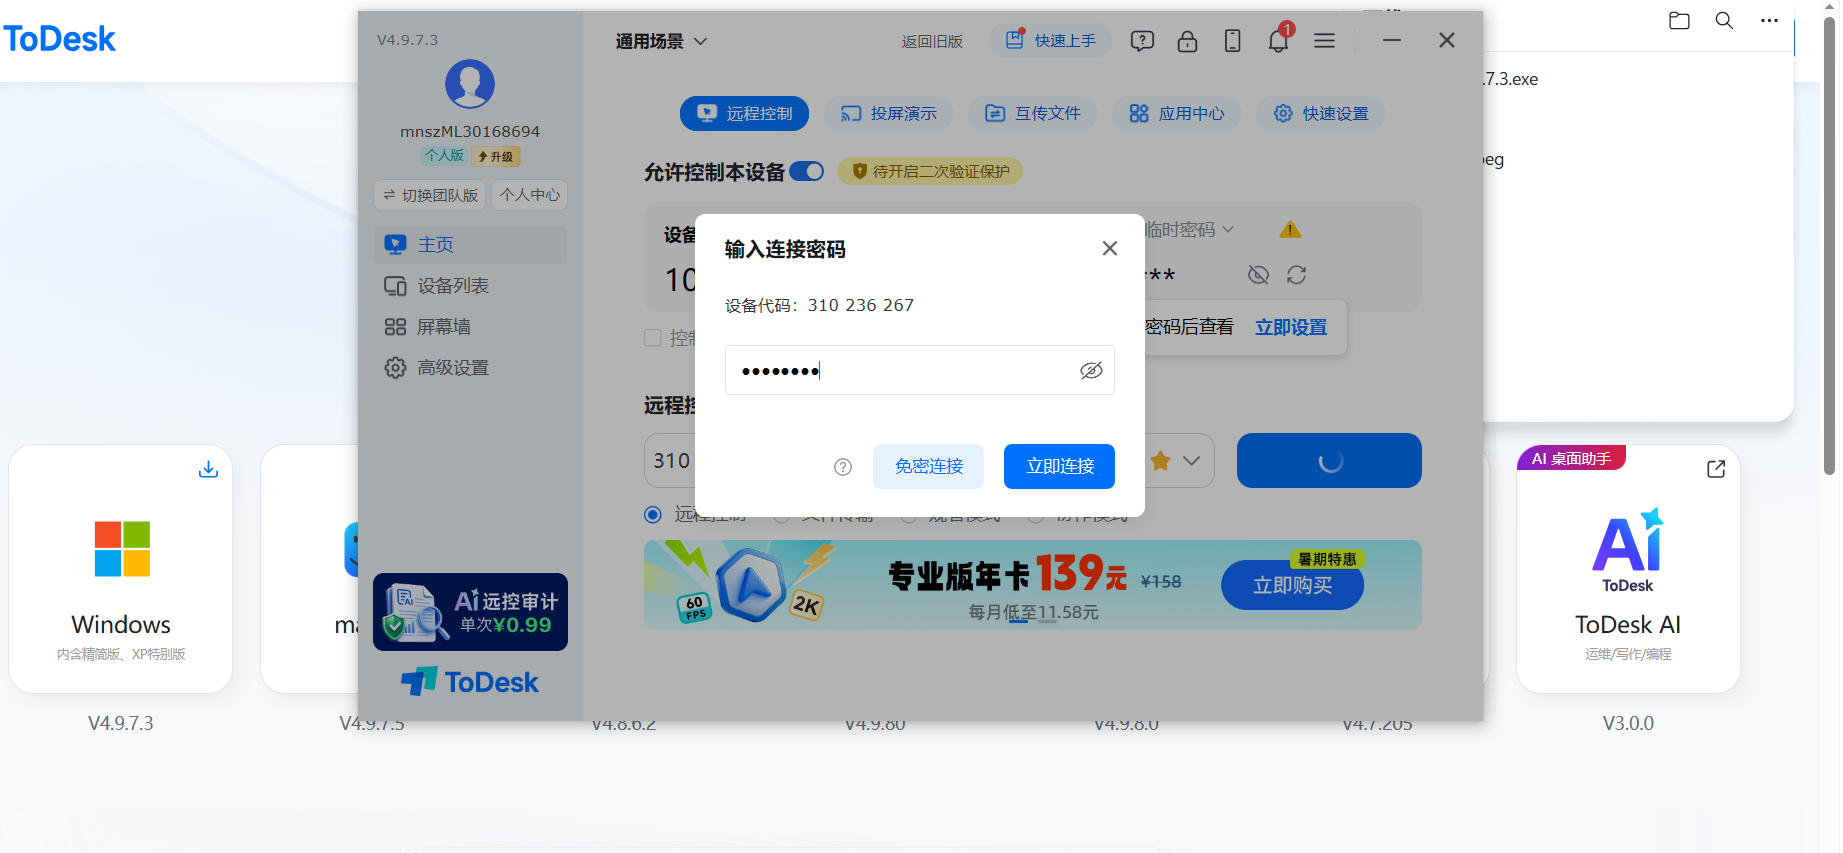Open 屏幕墙 in sidebar

[470, 327]
